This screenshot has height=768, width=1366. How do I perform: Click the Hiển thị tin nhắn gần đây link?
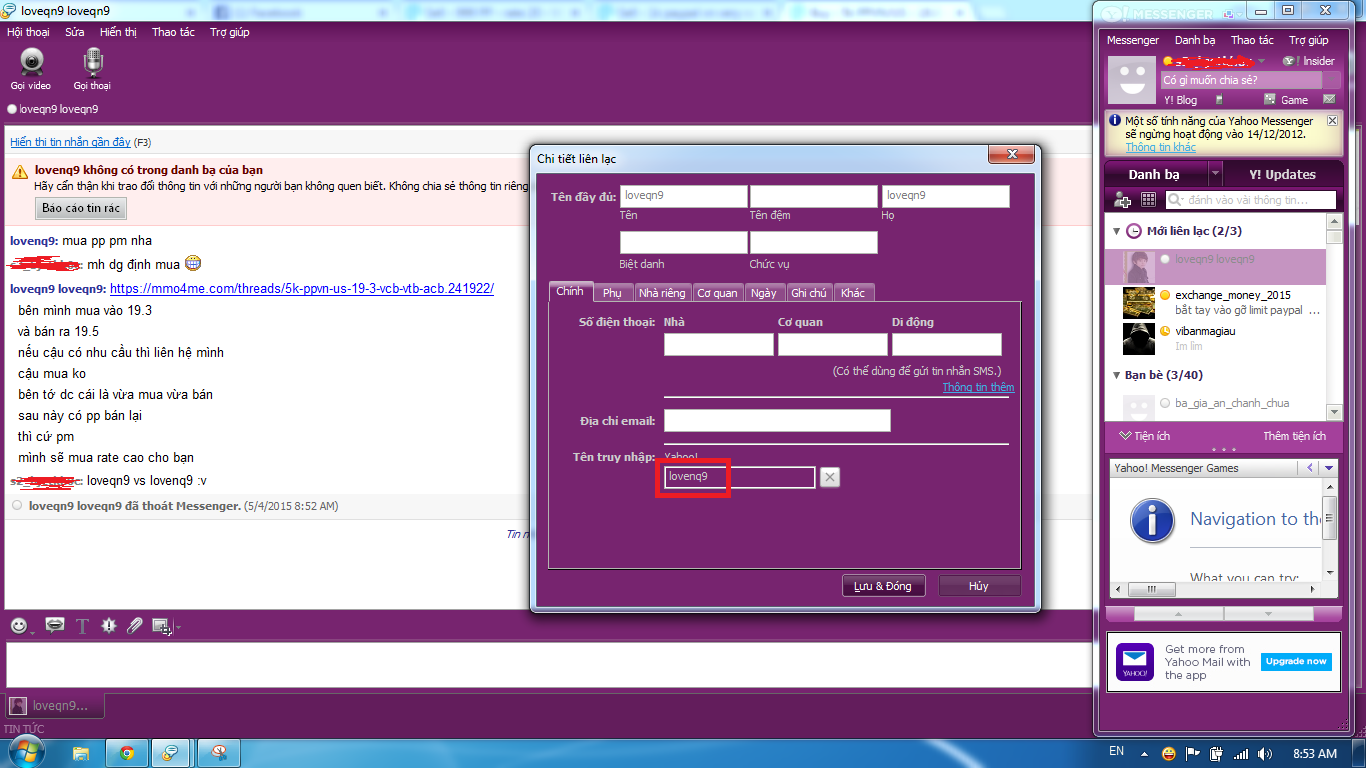click(70, 142)
